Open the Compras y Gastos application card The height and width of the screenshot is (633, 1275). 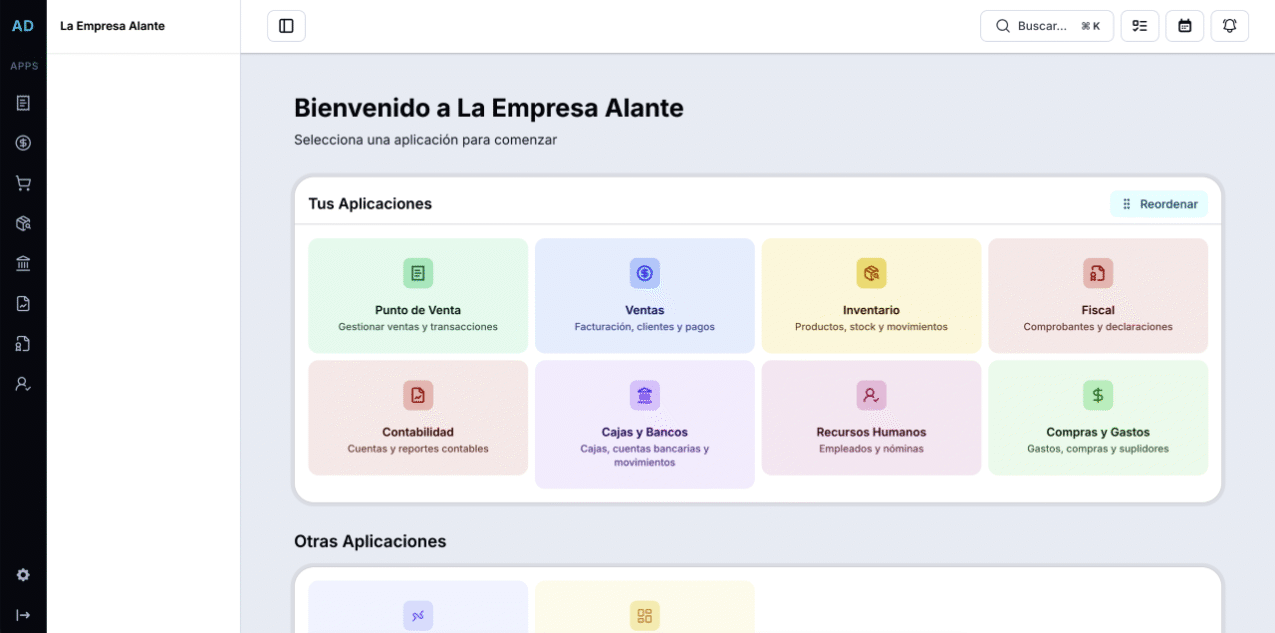(x=1097, y=417)
